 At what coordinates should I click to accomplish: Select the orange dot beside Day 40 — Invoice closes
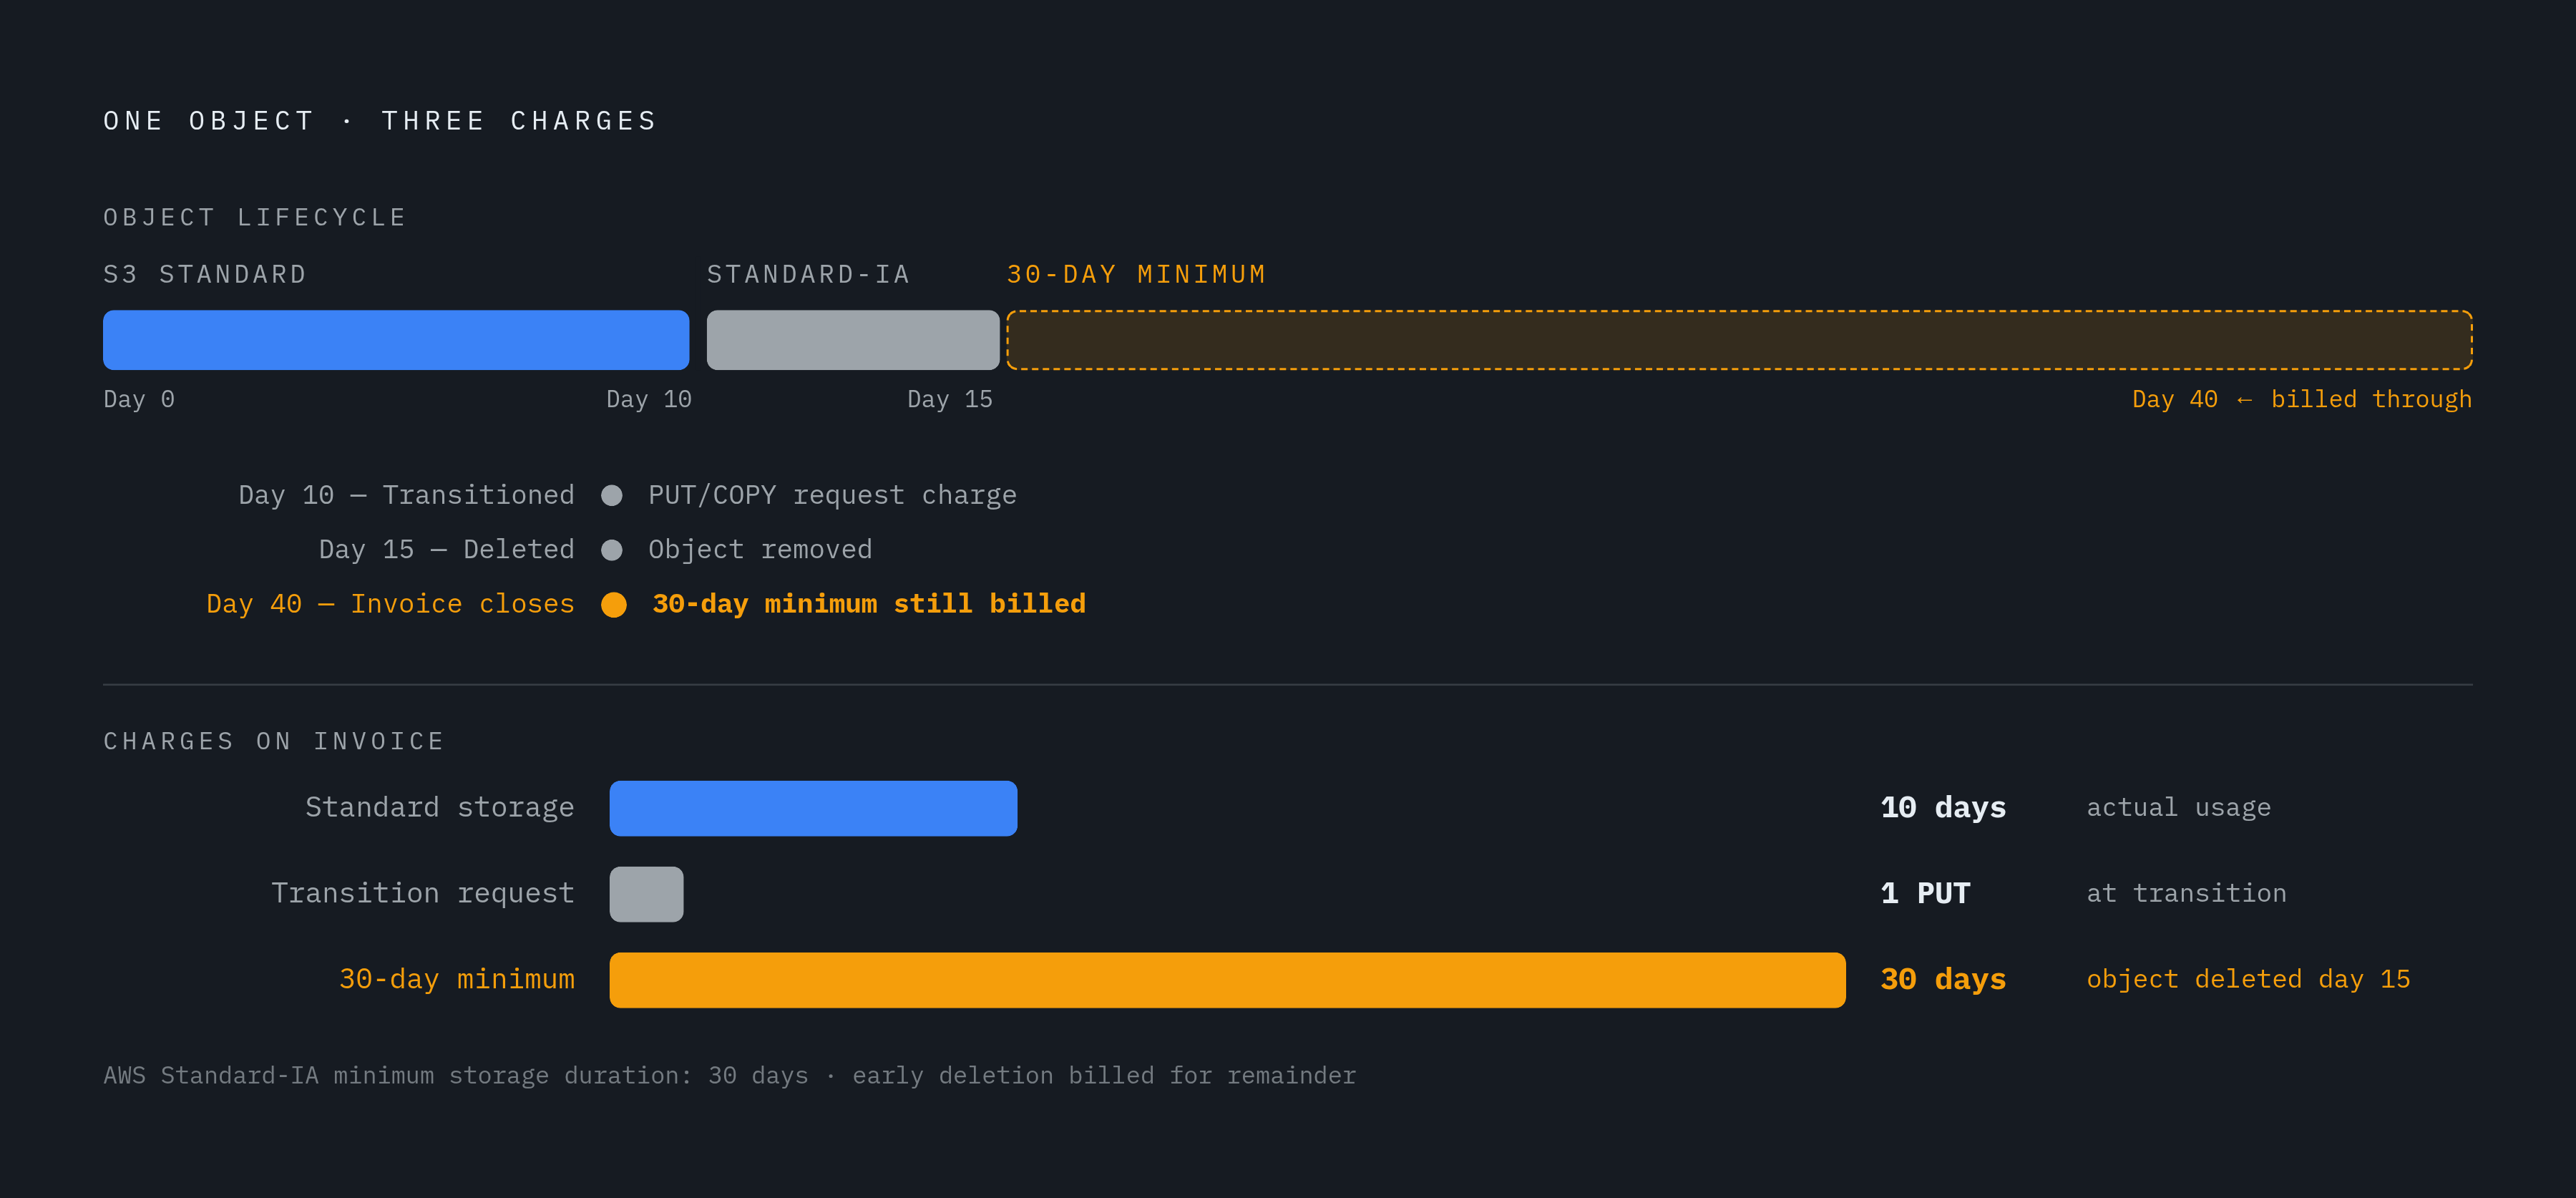[614, 604]
